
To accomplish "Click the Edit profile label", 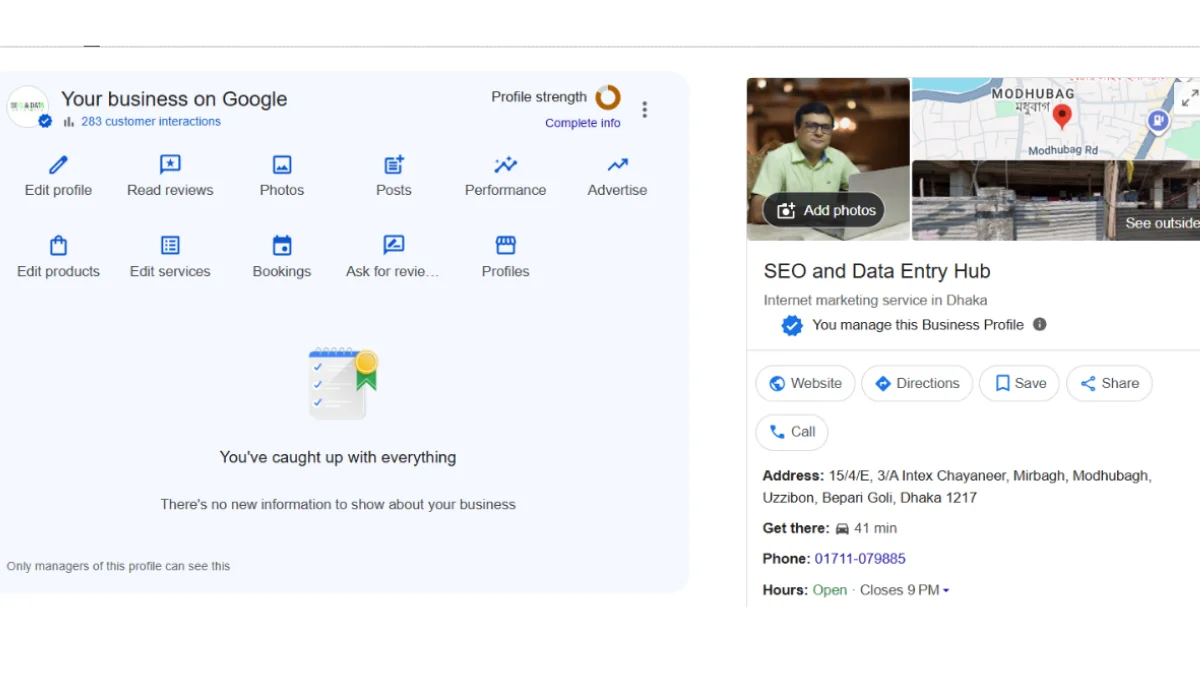I will point(58,190).
